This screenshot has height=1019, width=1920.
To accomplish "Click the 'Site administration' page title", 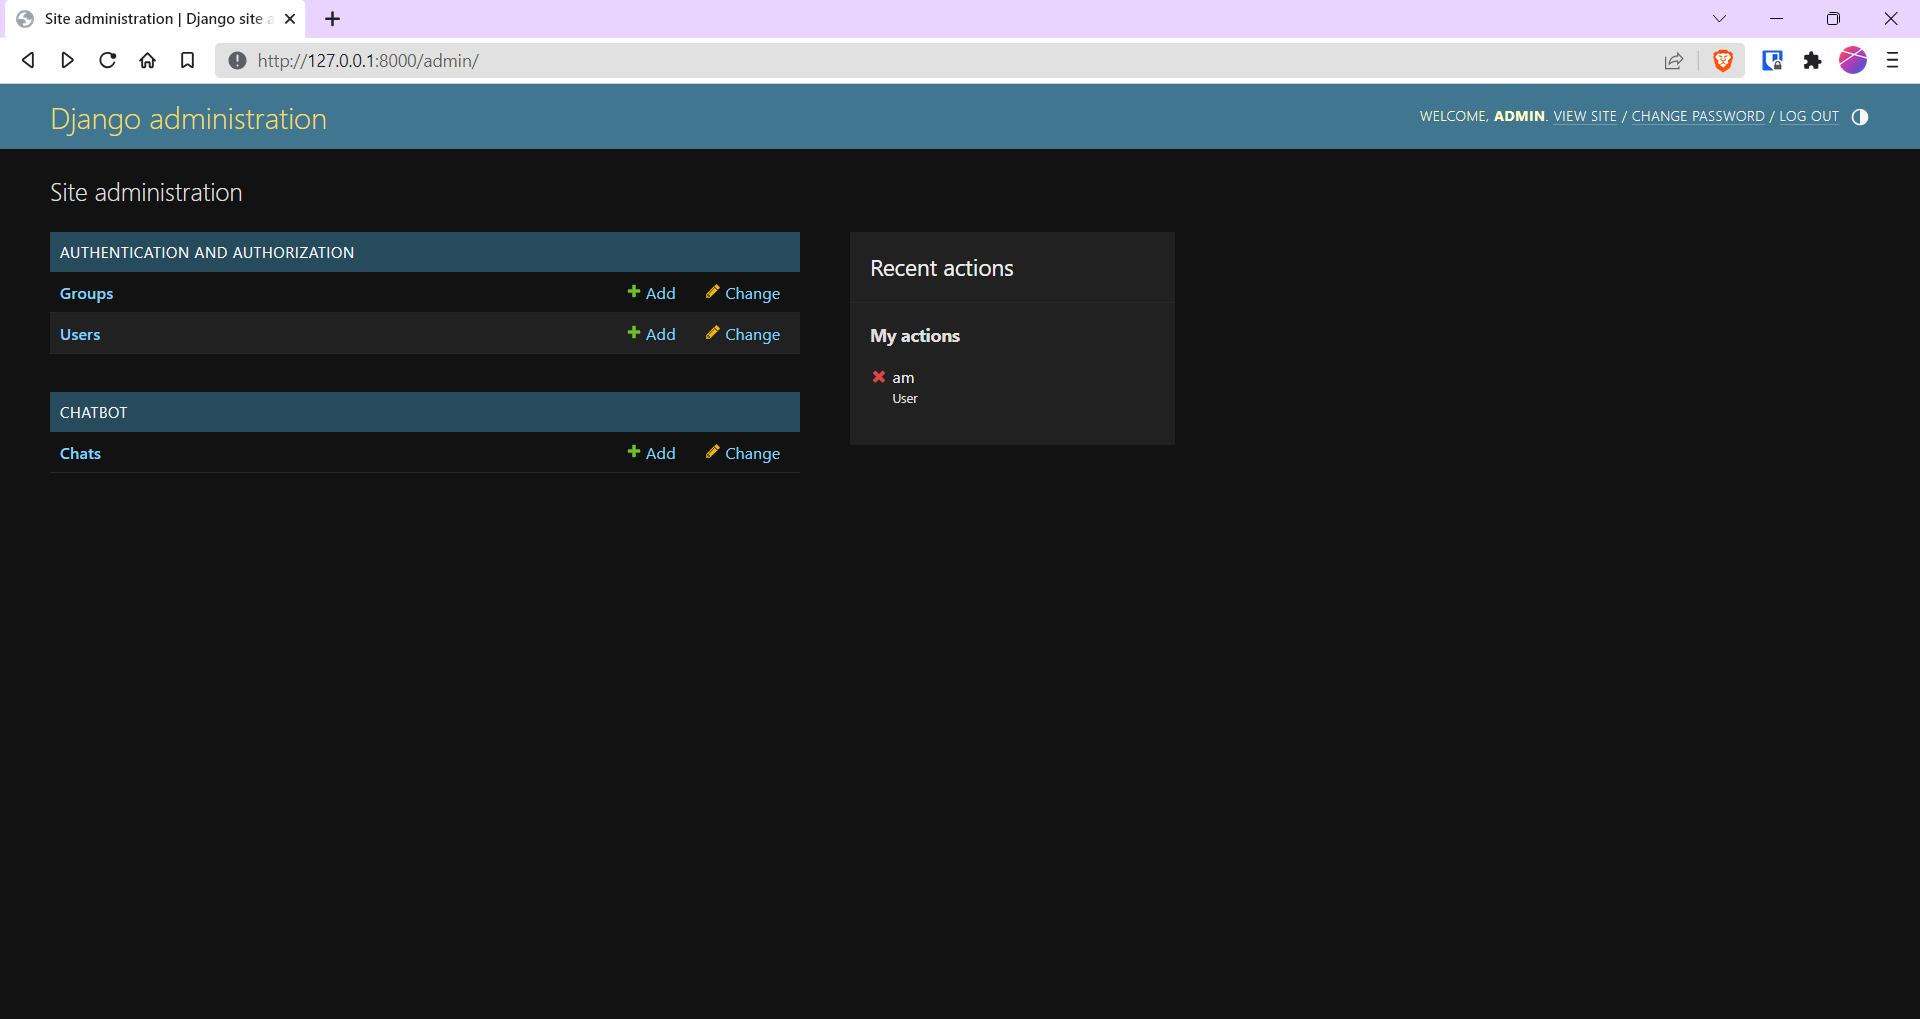I will pos(146,192).
